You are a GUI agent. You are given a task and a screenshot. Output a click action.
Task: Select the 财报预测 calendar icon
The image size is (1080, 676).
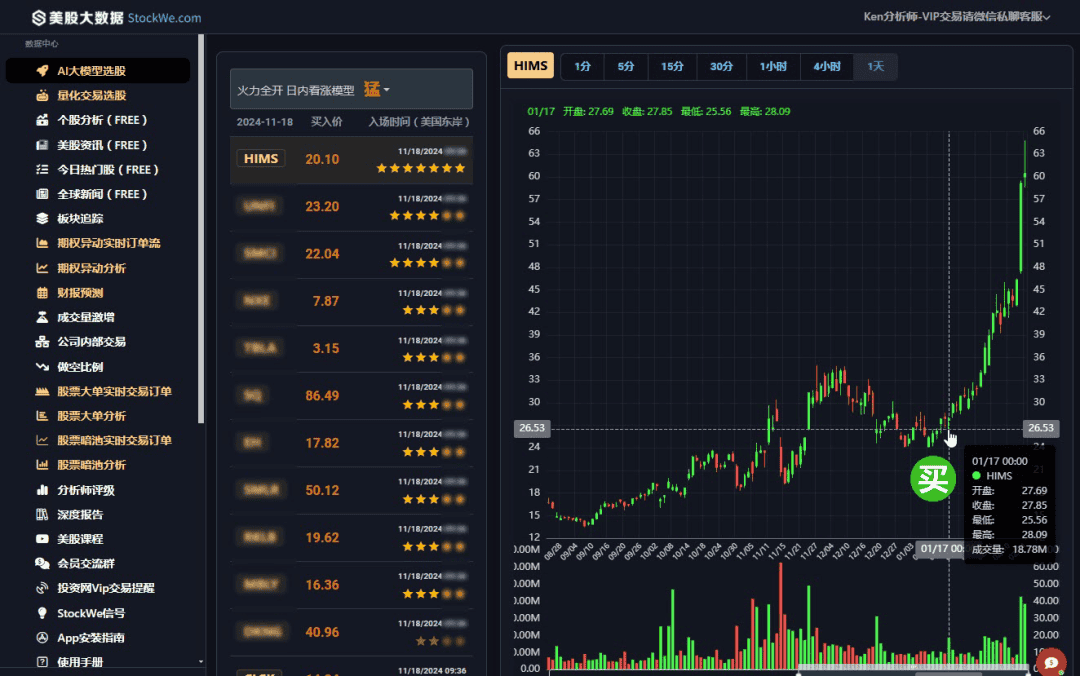43,293
